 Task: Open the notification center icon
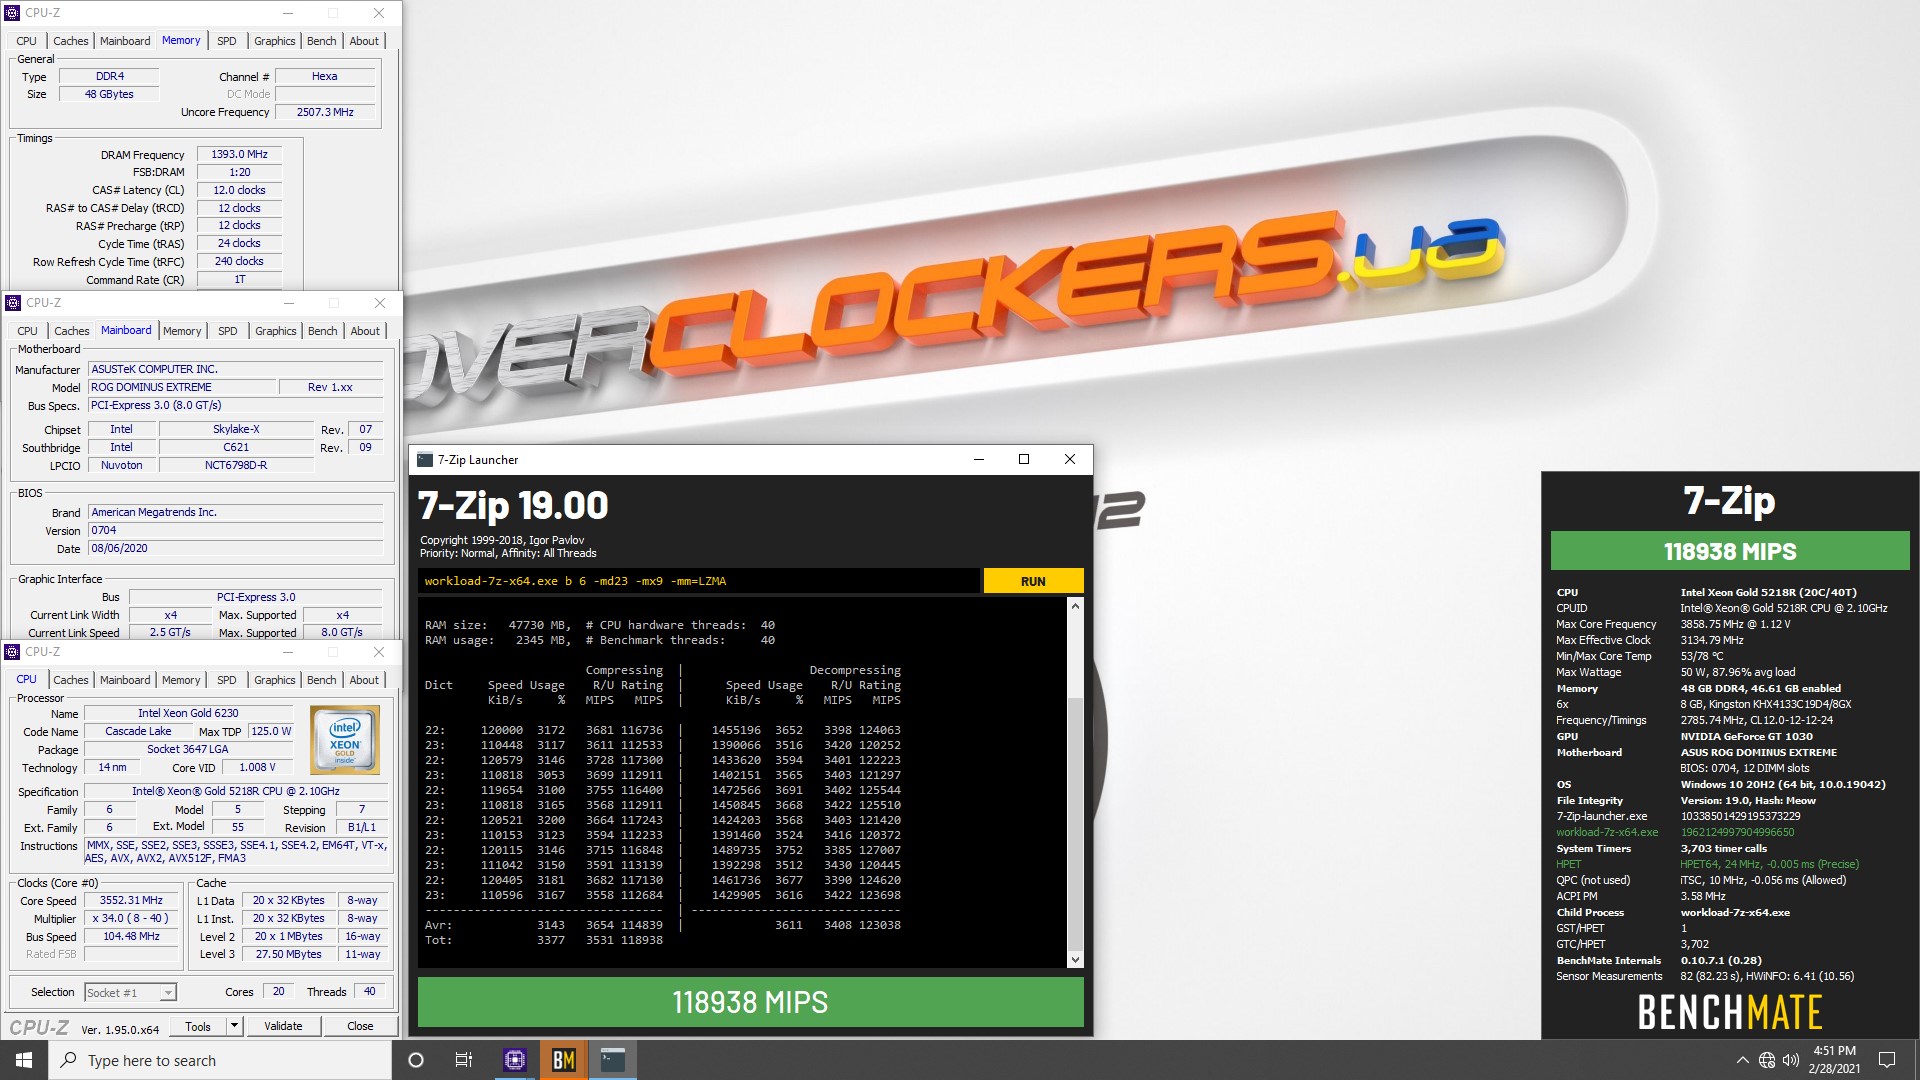click(1887, 1060)
